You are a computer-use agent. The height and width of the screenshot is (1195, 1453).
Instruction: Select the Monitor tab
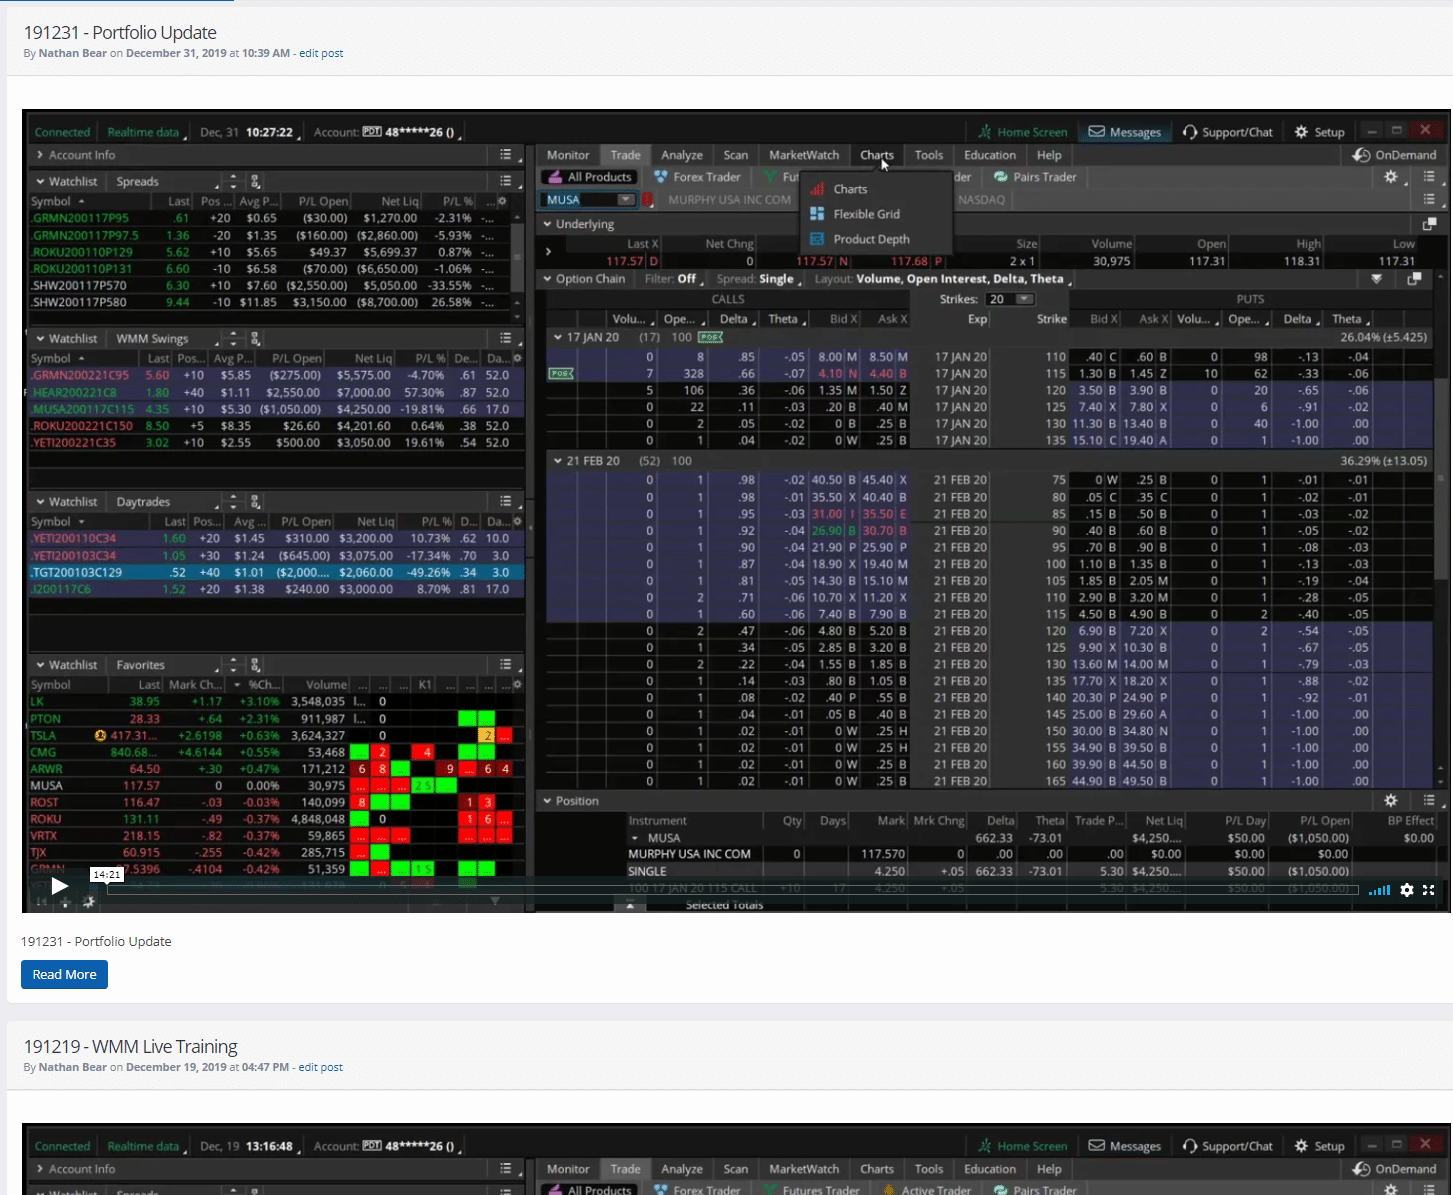568,155
